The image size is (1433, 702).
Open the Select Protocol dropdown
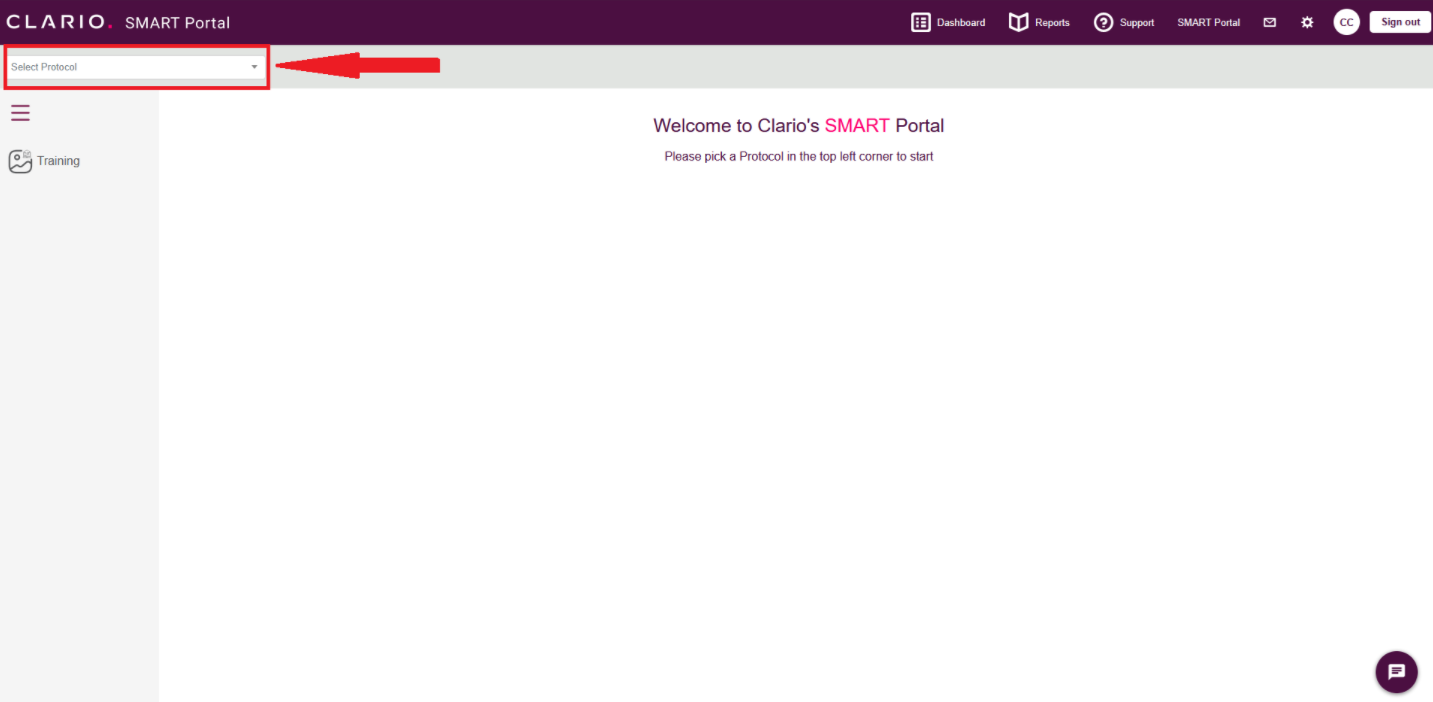point(135,66)
